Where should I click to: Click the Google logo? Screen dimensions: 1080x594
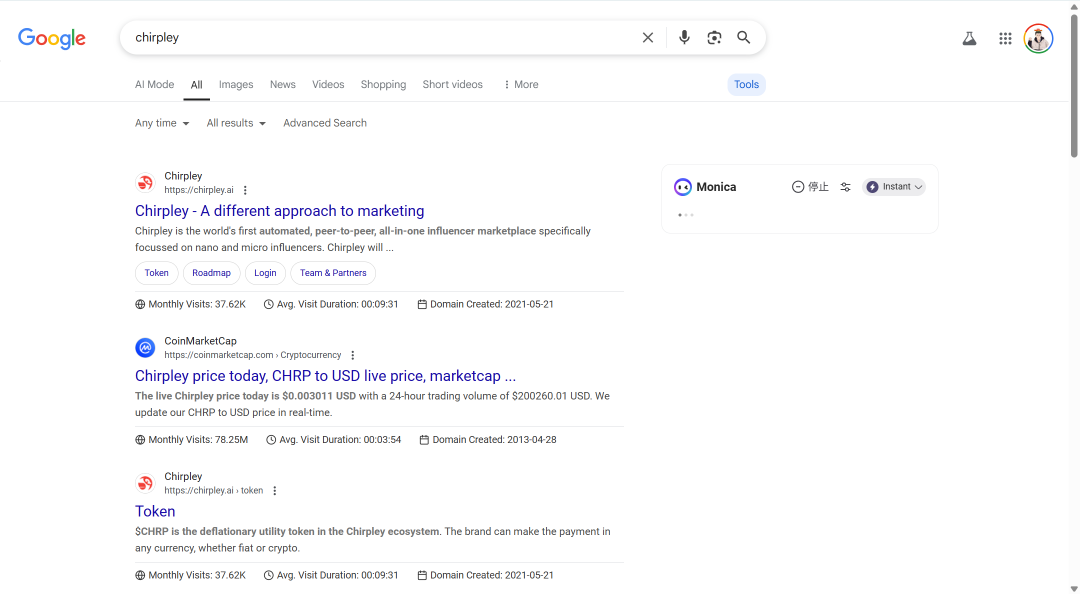[52, 39]
